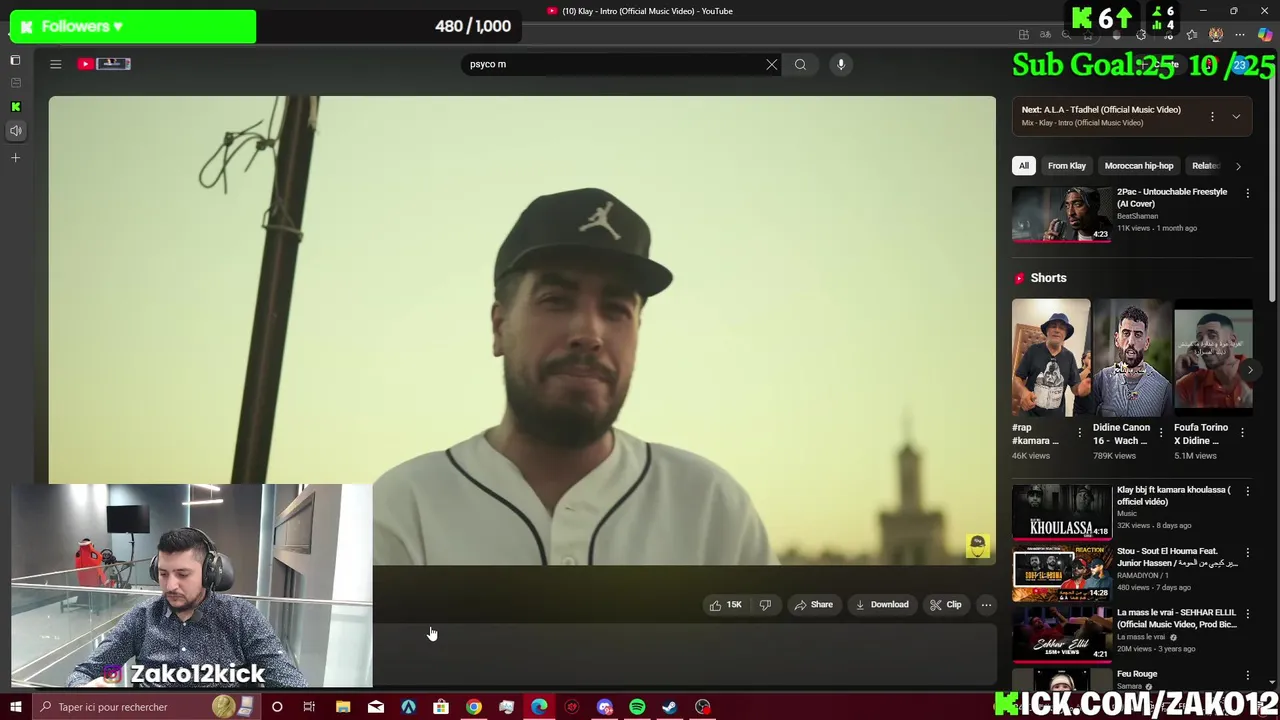Open the Edge tab actions icon
Viewport: 1280px width, 720px height.
pyautogui.click(x=15, y=60)
